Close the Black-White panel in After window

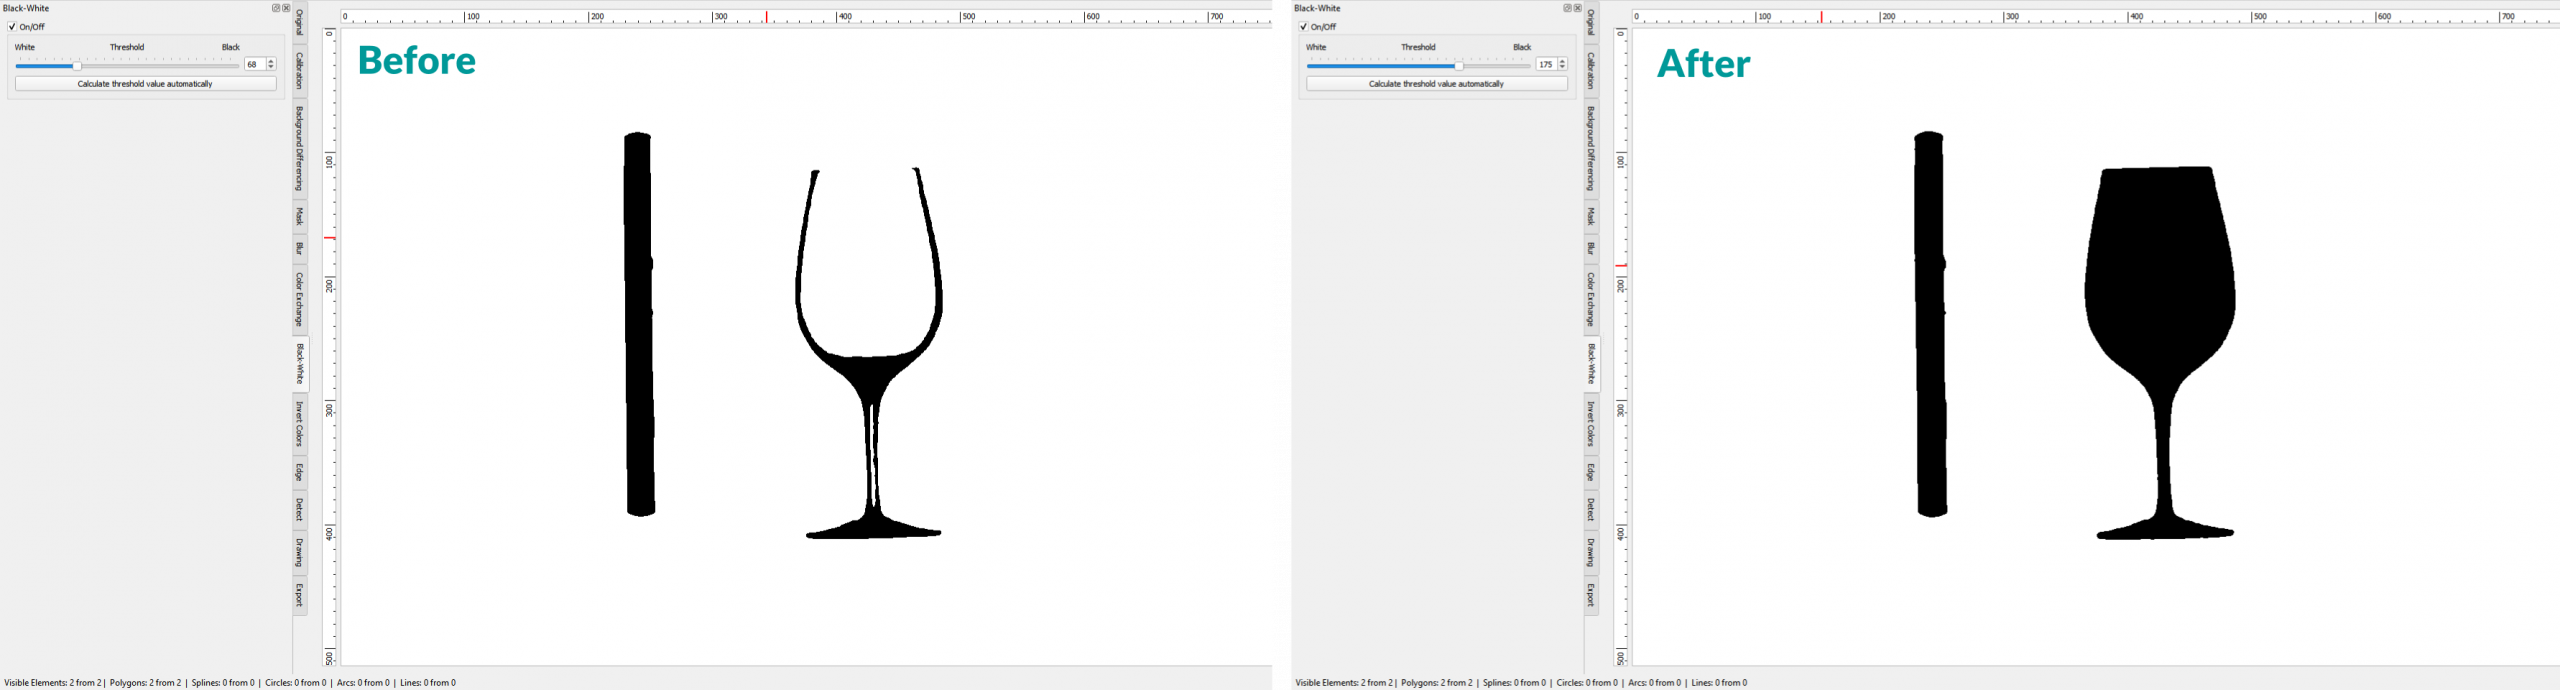tap(1578, 8)
